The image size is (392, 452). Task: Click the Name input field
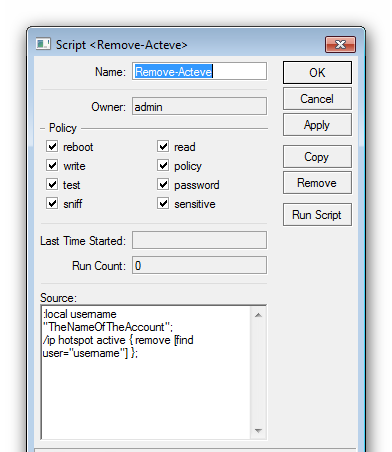(199, 71)
